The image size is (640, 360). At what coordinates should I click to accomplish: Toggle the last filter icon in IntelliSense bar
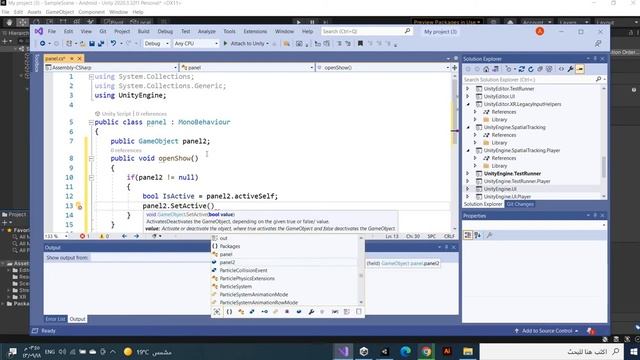pos(358,312)
